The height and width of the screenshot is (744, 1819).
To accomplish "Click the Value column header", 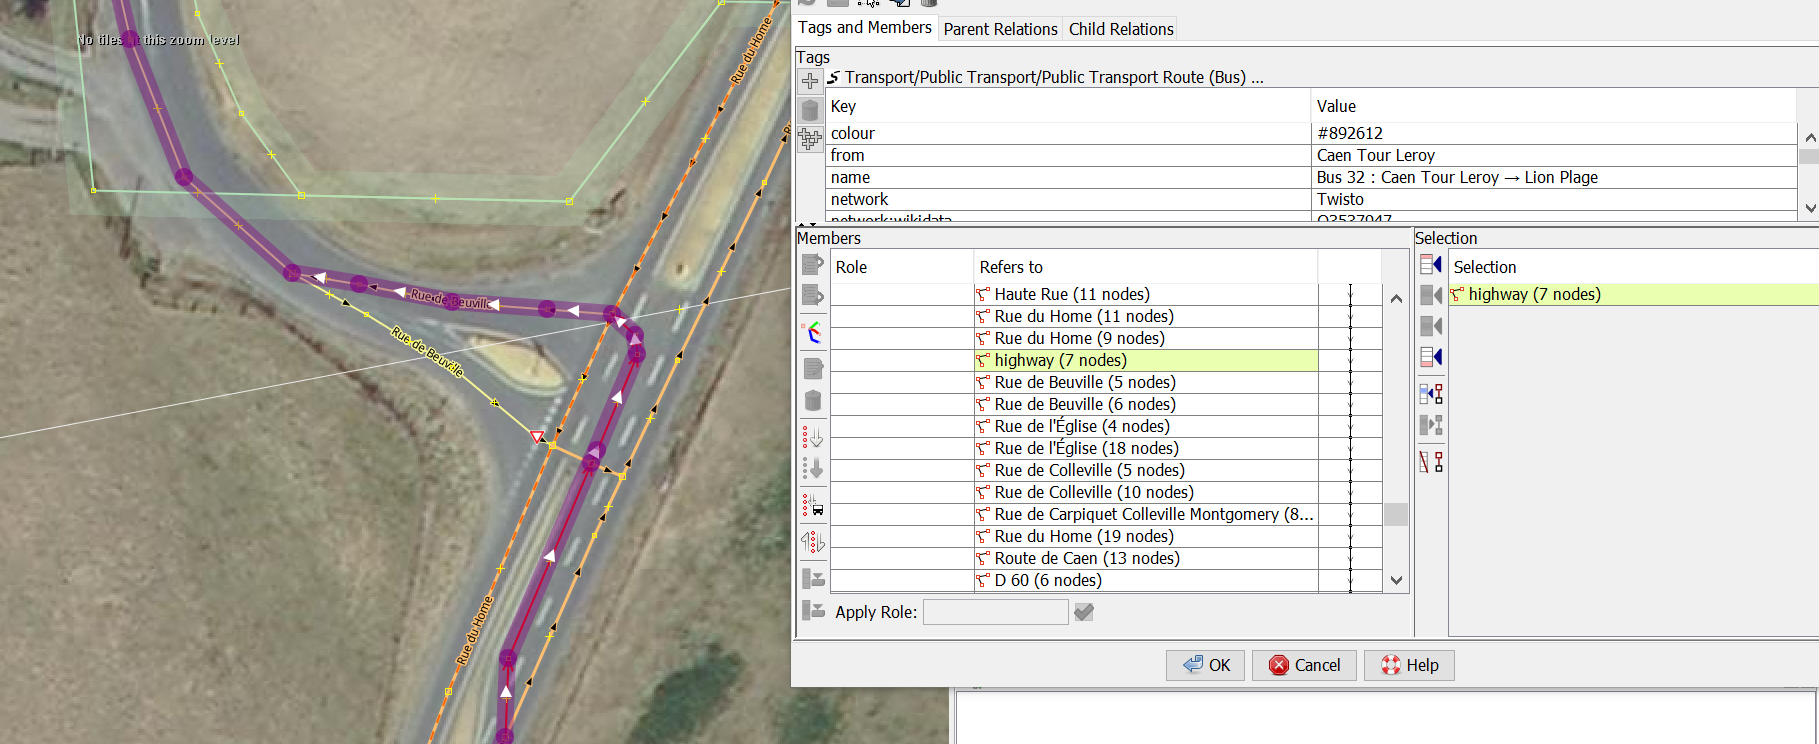I will pyautogui.click(x=1554, y=106).
